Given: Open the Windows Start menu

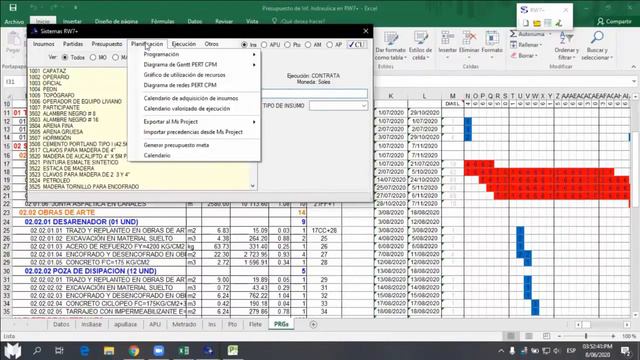Looking at the screenshot, I should click(x=13, y=351).
